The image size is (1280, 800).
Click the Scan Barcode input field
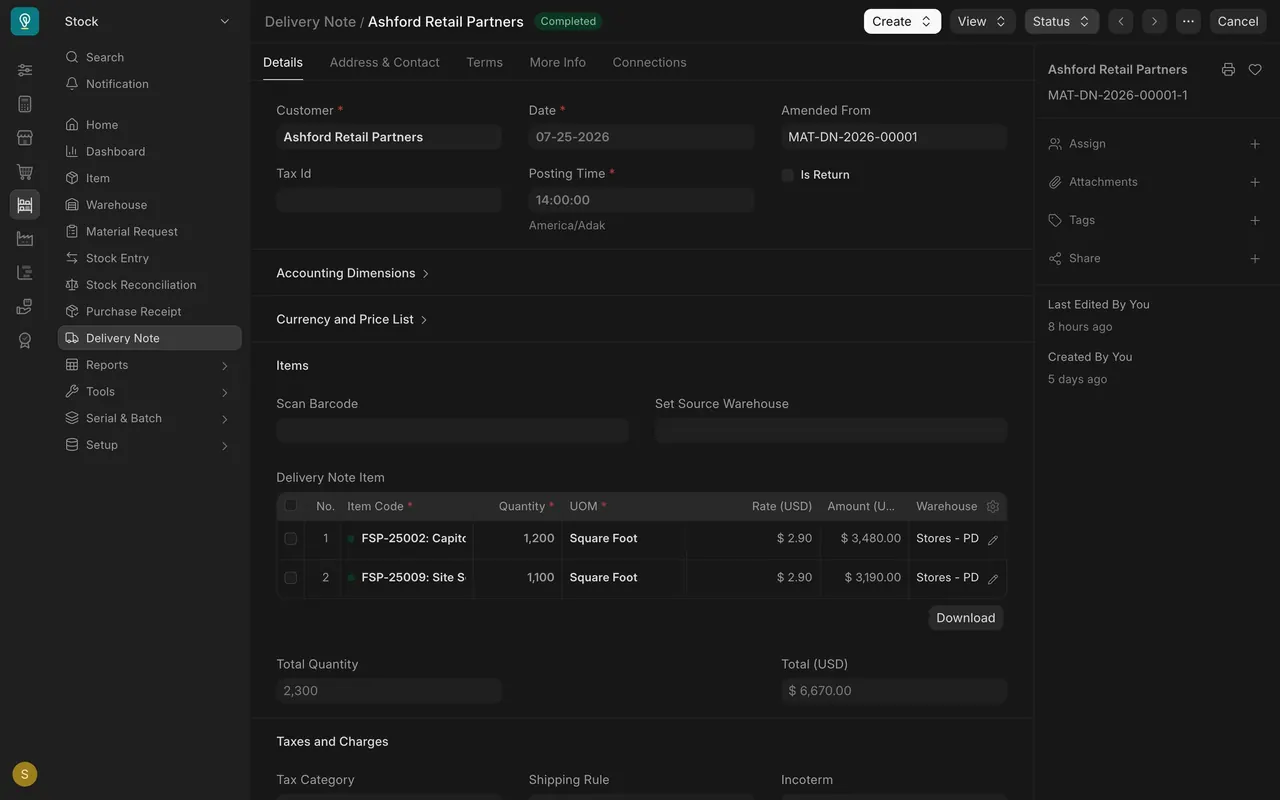pyautogui.click(x=452, y=430)
